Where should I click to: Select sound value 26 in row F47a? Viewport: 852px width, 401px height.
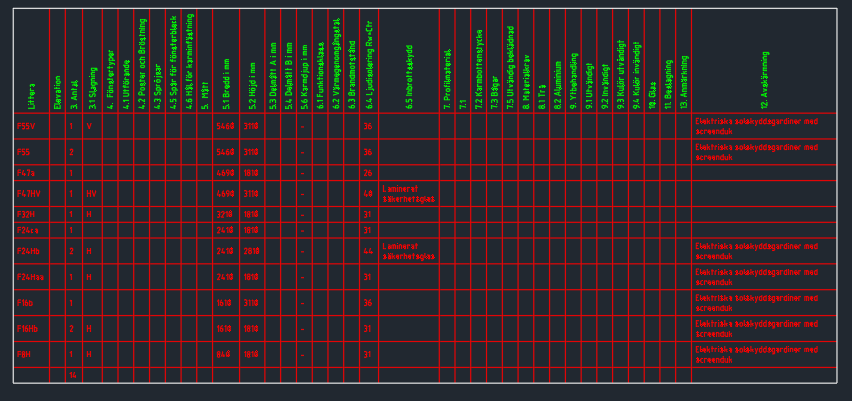point(368,173)
